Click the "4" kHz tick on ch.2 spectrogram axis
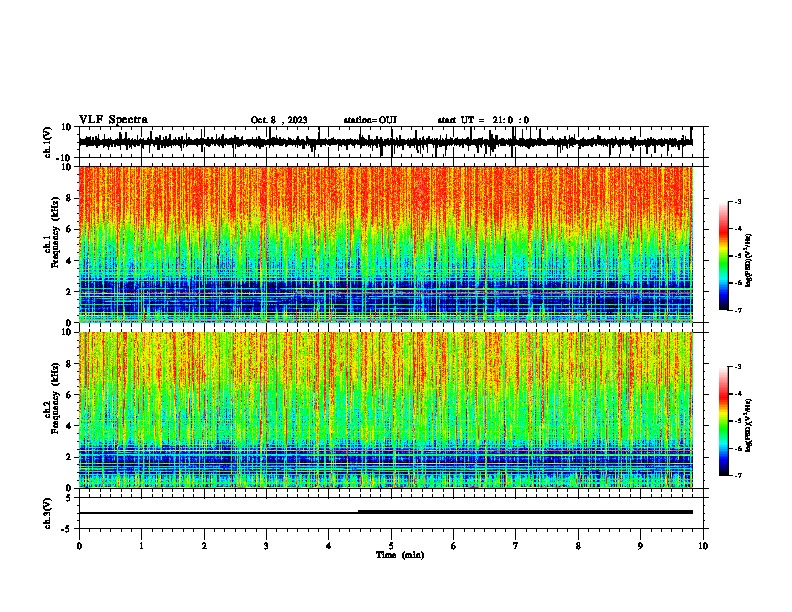This screenshot has width=792, height=612. point(70,426)
